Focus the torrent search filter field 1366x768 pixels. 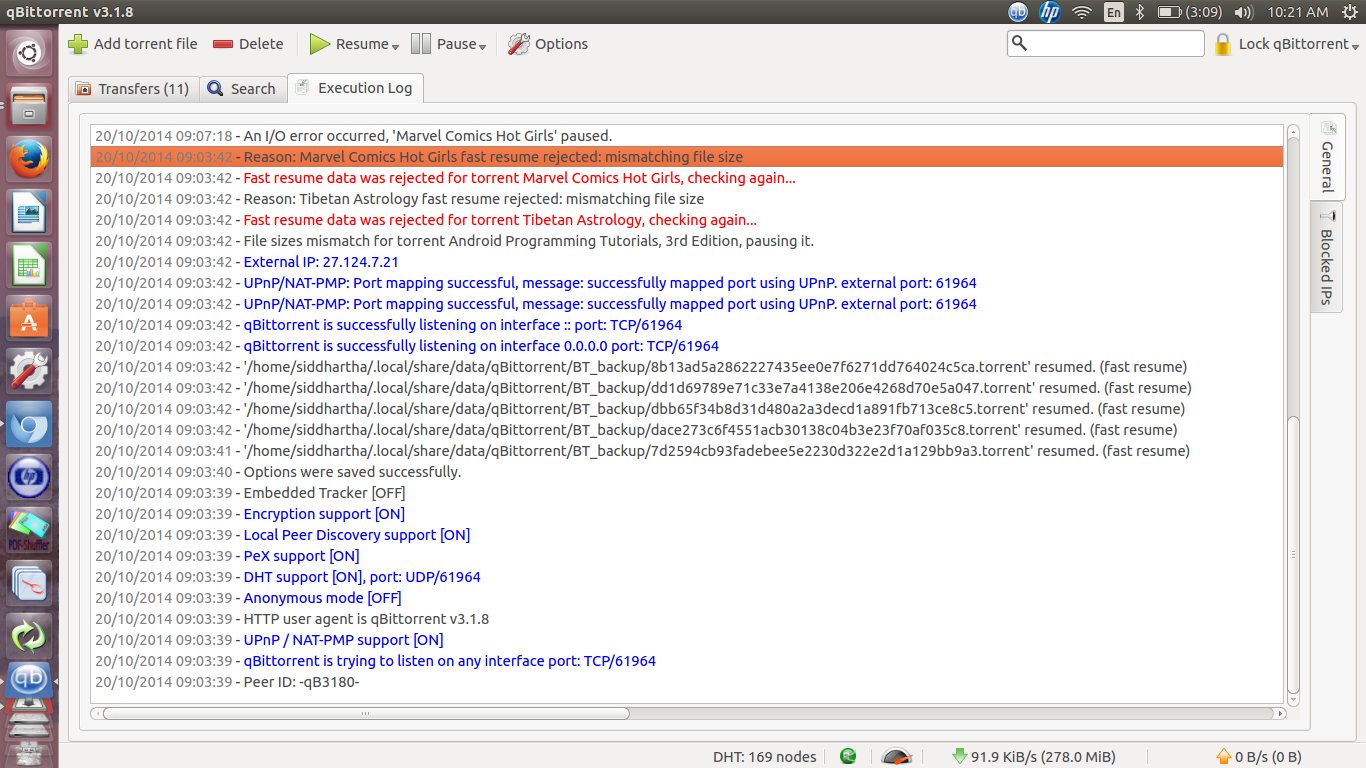coord(1105,43)
